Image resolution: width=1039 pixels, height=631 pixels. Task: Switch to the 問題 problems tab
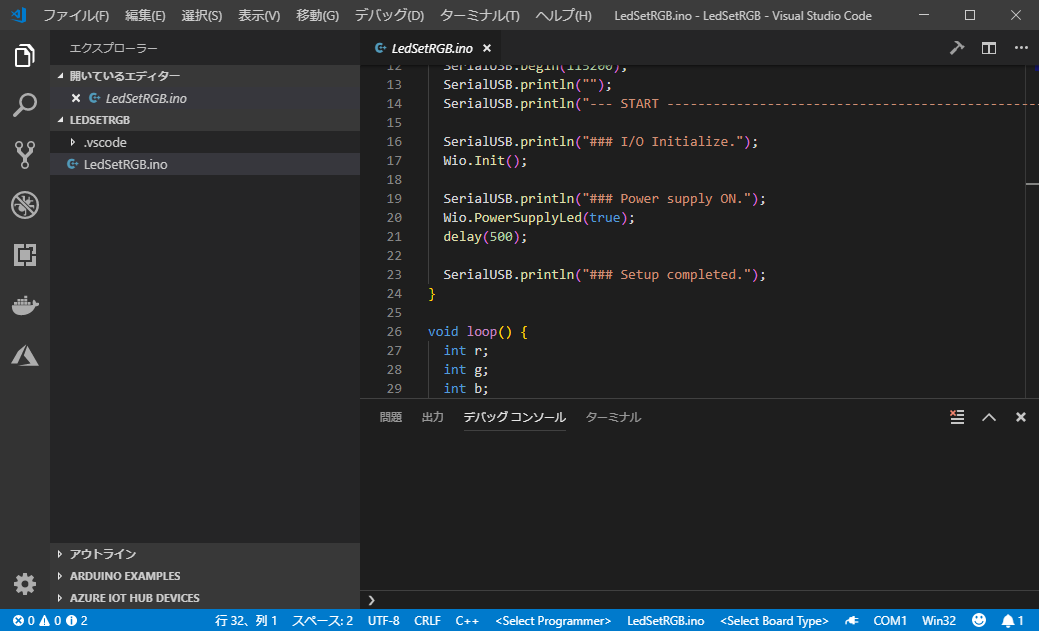(x=391, y=417)
